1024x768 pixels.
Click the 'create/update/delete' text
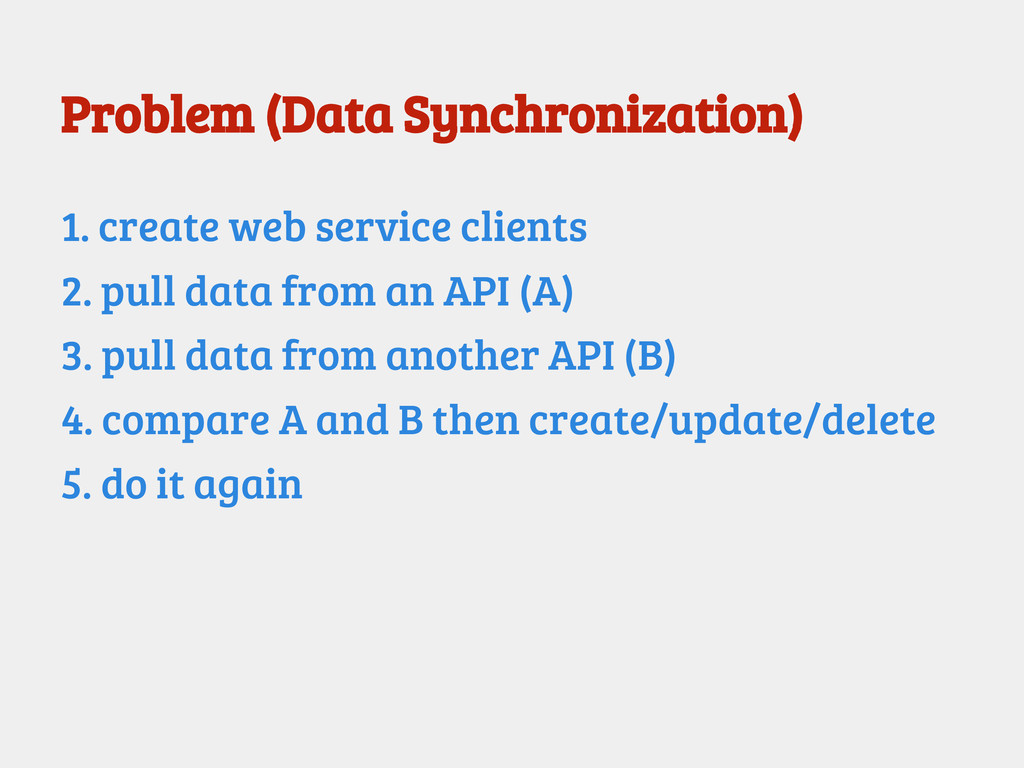pyautogui.click(x=731, y=421)
